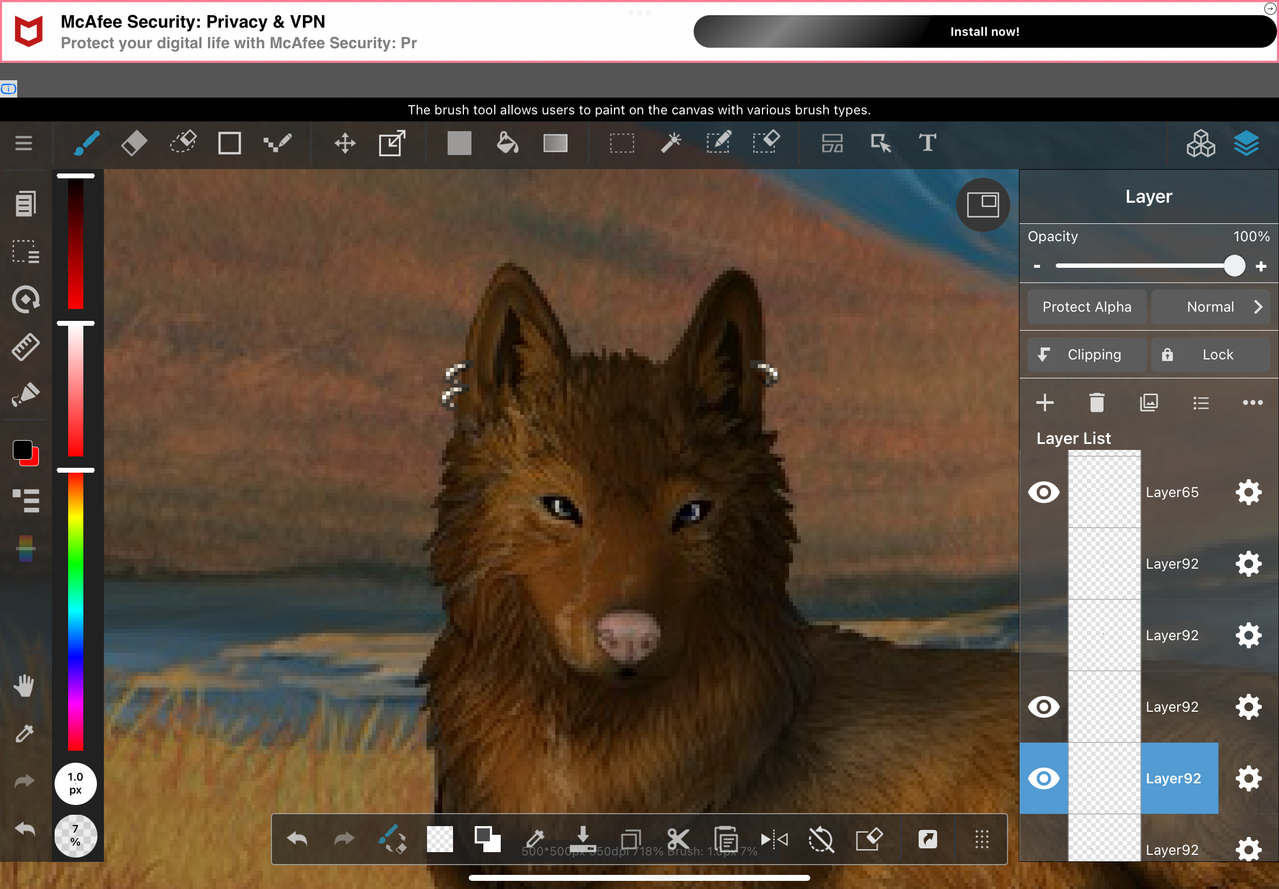The height and width of the screenshot is (889, 1279).
Task: Open canvas rotation options in left sidebar
Action: 26,299
